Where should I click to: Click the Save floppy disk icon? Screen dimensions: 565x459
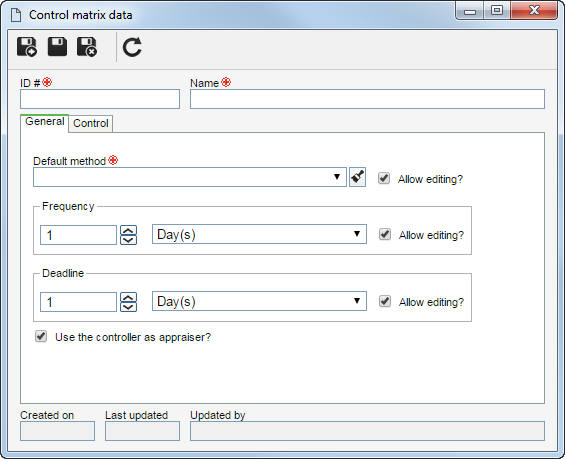point(57,46)
